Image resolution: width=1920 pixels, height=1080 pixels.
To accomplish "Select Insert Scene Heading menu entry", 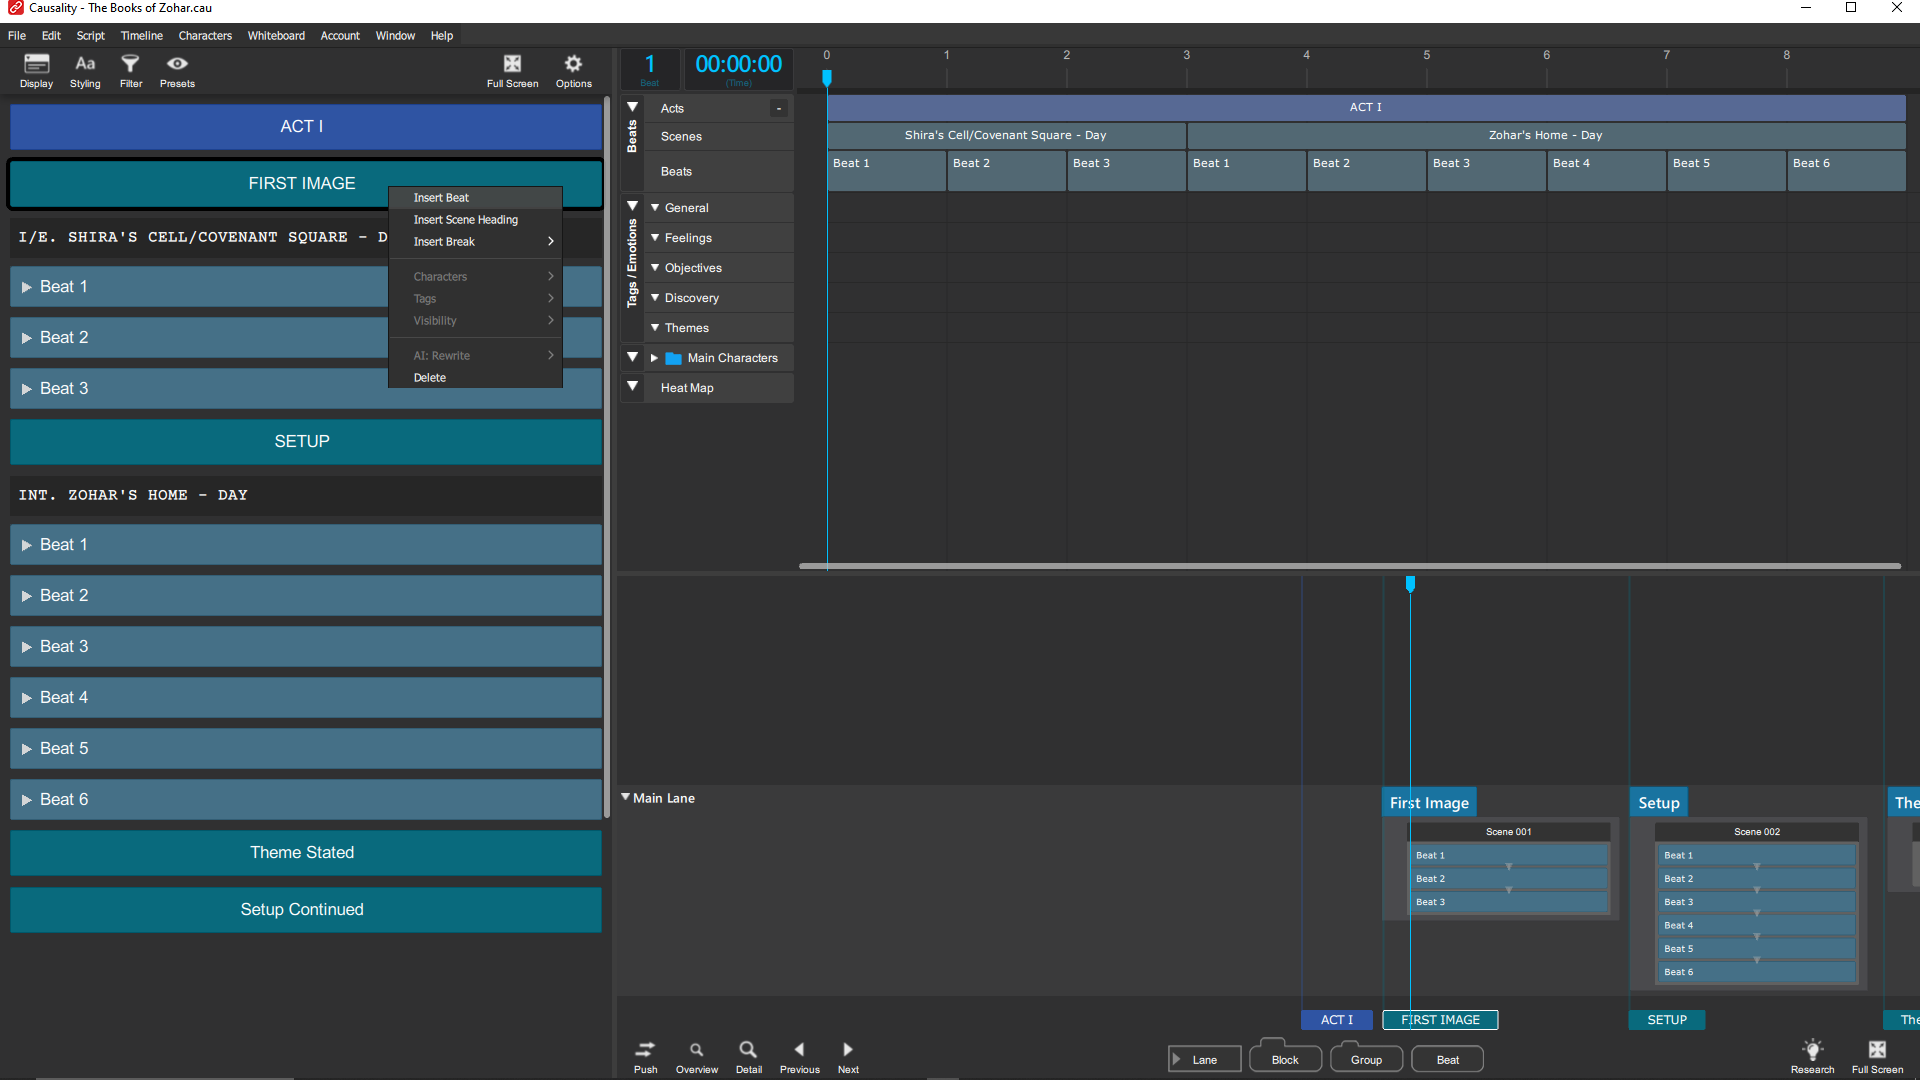I will click(x=466, y=220).
